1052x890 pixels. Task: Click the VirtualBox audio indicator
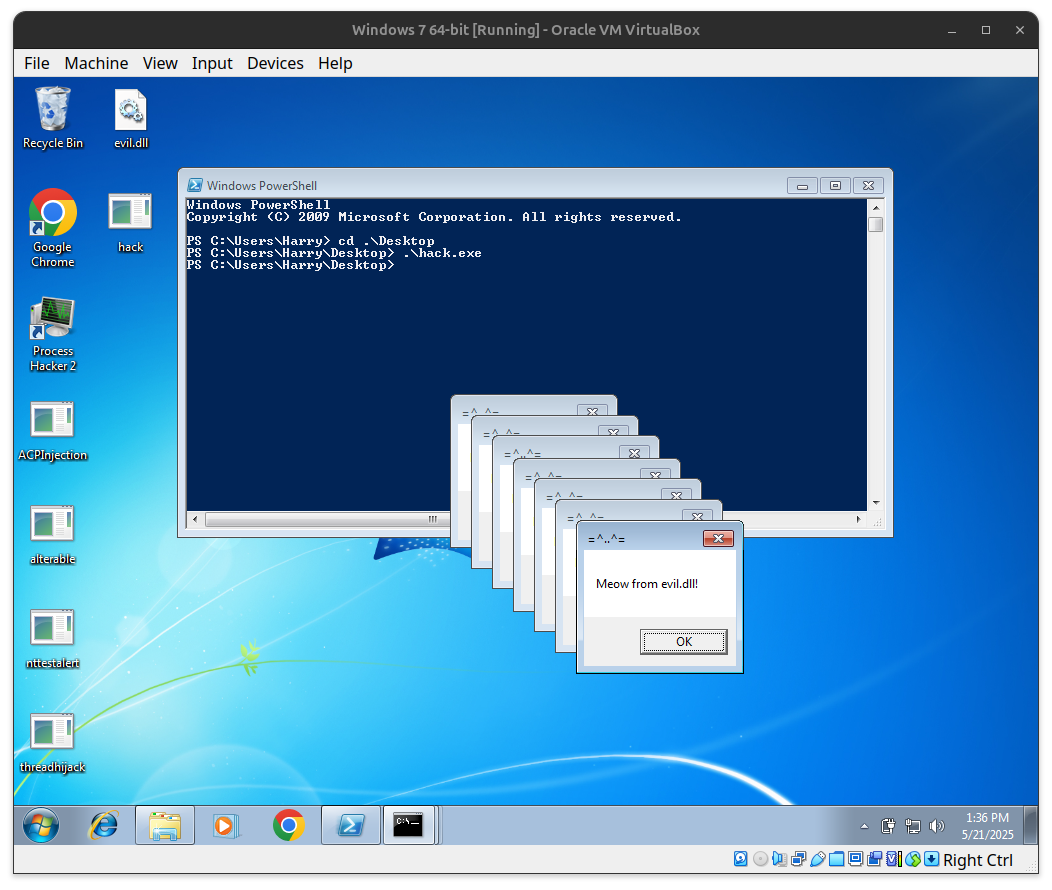point(779,859)
